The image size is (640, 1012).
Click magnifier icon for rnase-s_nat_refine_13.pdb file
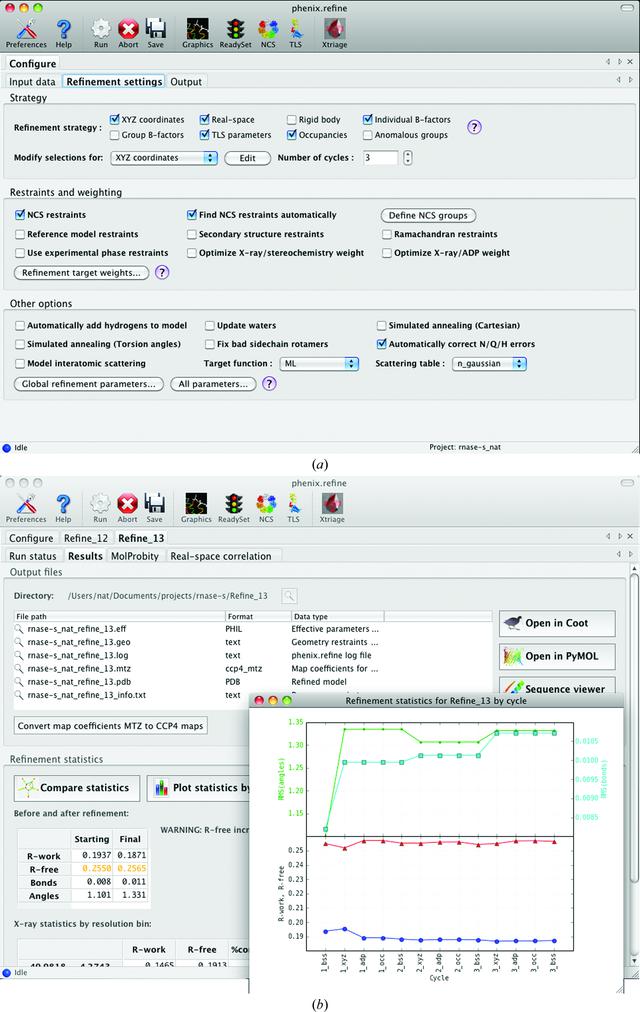pyautogui.click(x=19, y=682)
